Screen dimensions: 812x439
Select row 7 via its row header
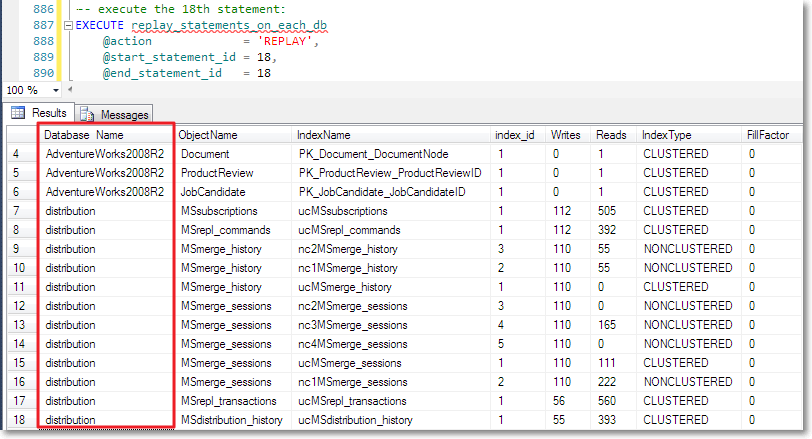point(21,211)
